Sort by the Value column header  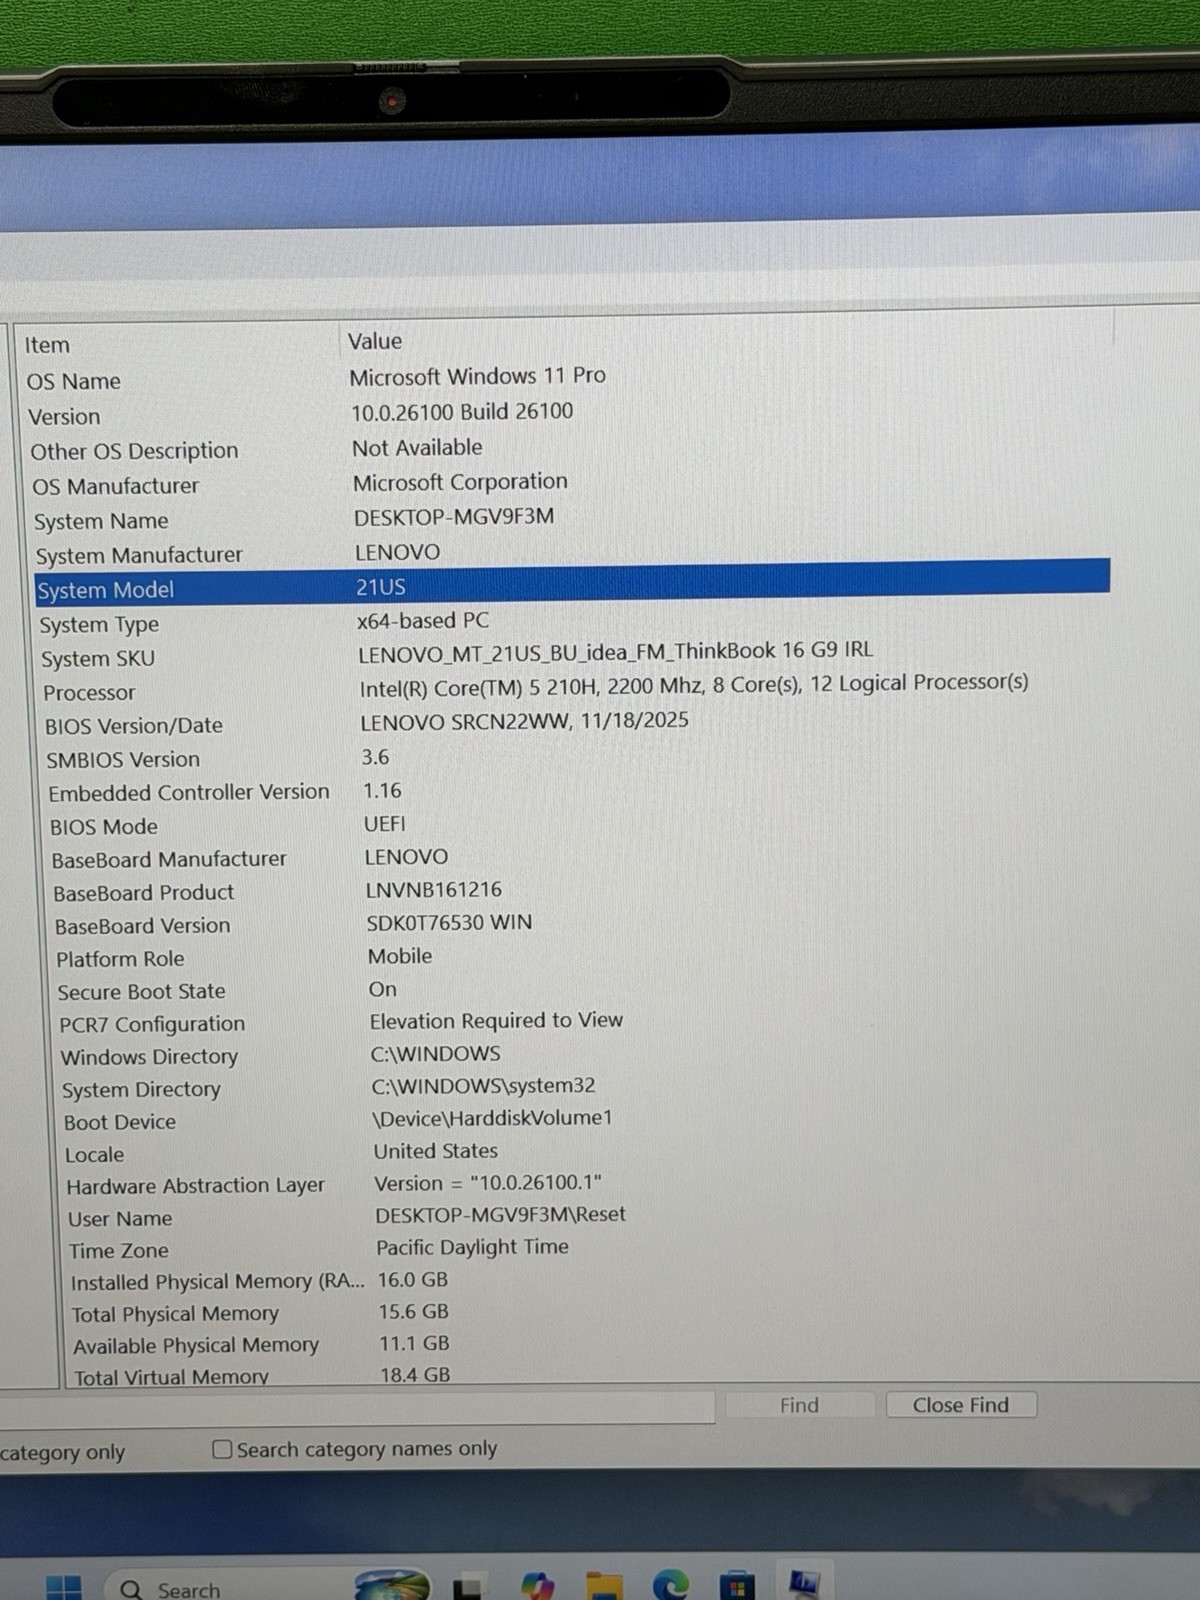(375, 341)
